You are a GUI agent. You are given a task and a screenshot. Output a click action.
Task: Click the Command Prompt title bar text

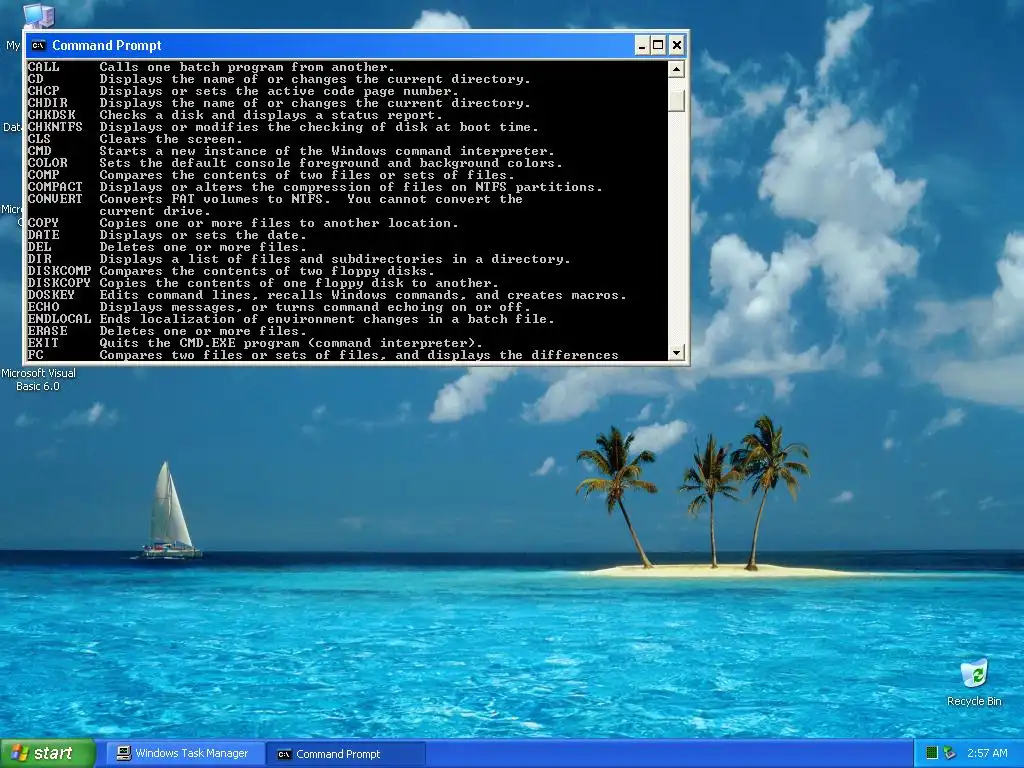click(x=106, y=45)
